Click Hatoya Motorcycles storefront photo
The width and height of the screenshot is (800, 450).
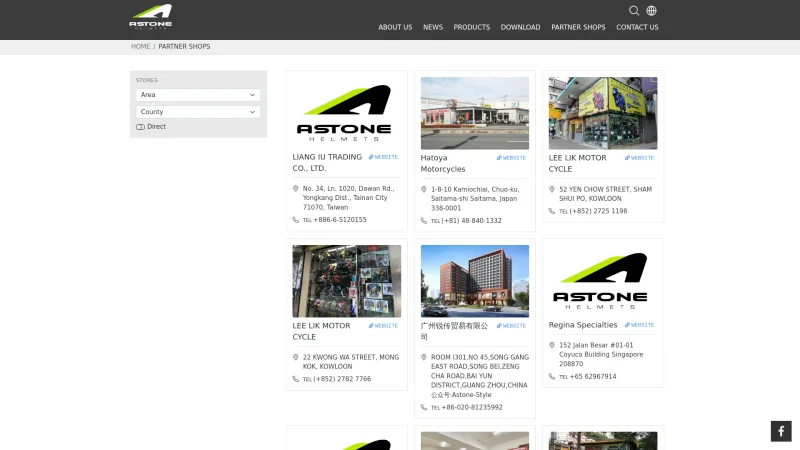[x=474, y=113]
